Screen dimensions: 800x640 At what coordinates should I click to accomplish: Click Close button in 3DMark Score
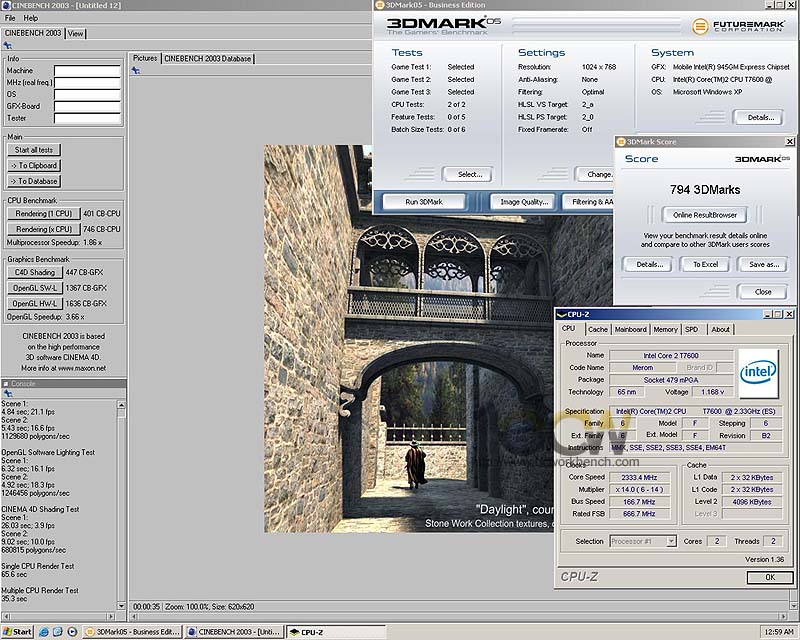click(763, 292)
